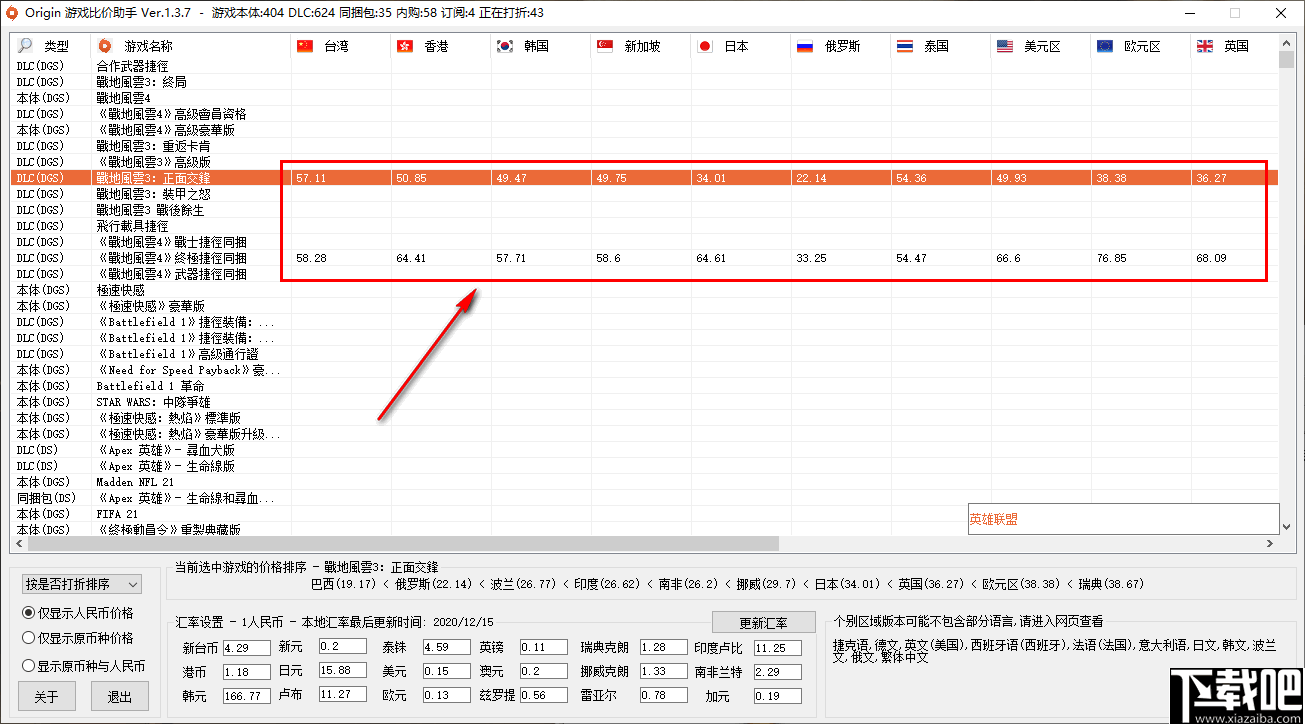The image size is (1305, 724).
Task: Click the 韩国 flag icon
Action: point(505,45)
